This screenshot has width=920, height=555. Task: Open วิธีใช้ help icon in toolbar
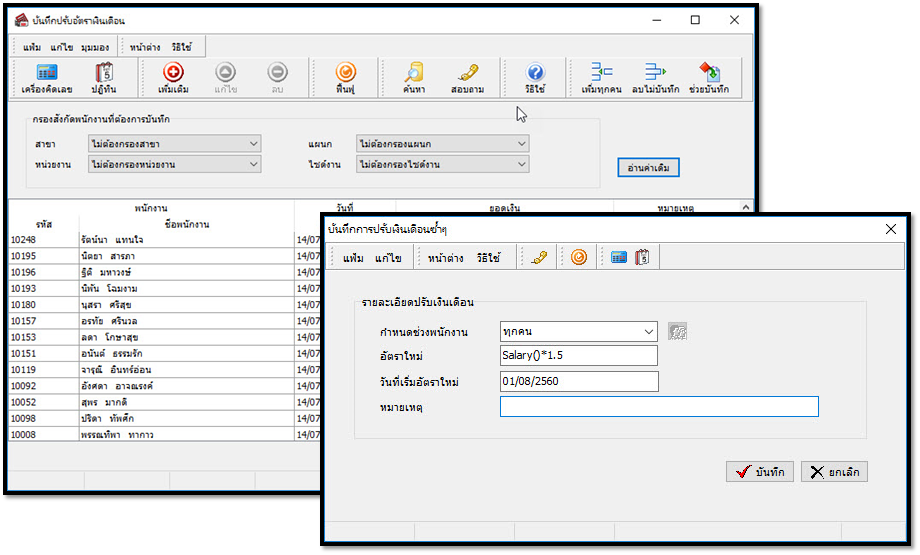point(535,78)
